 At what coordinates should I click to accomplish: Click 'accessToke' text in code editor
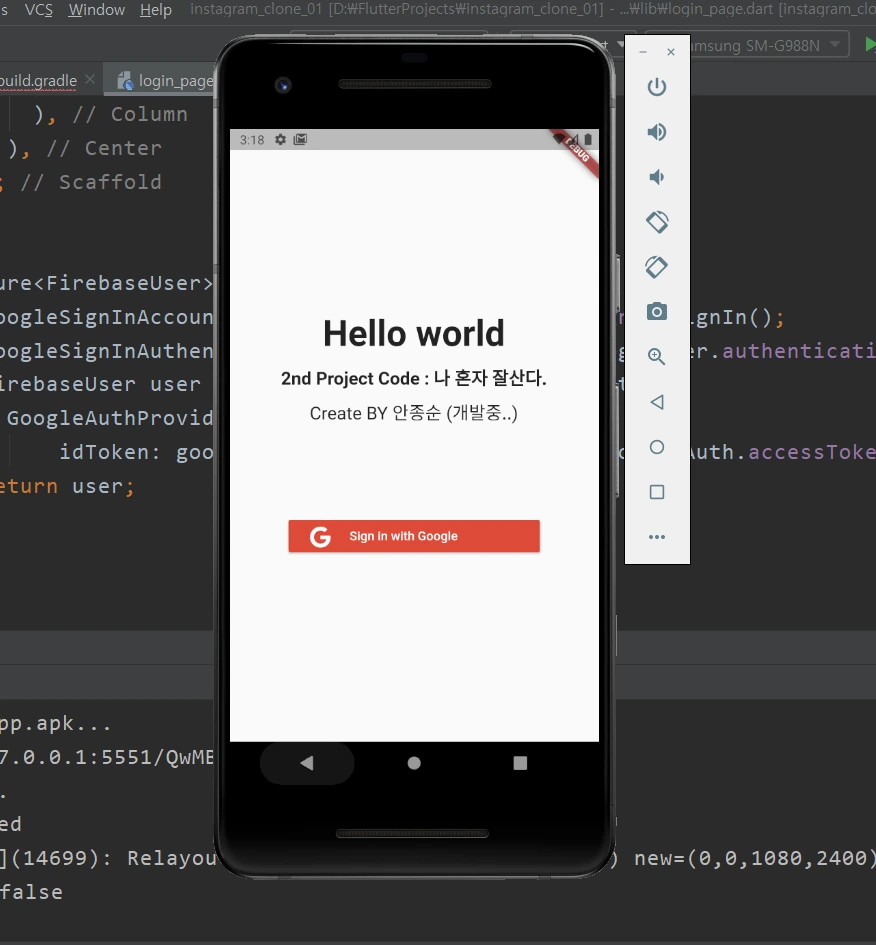(812, 452)
